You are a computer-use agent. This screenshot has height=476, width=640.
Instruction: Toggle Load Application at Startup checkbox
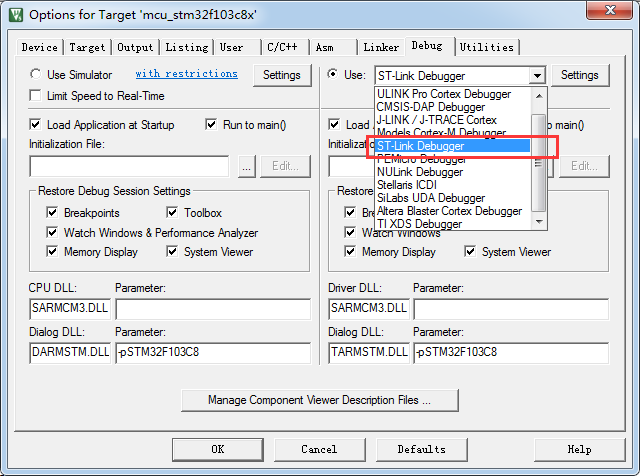pos(36,125)
